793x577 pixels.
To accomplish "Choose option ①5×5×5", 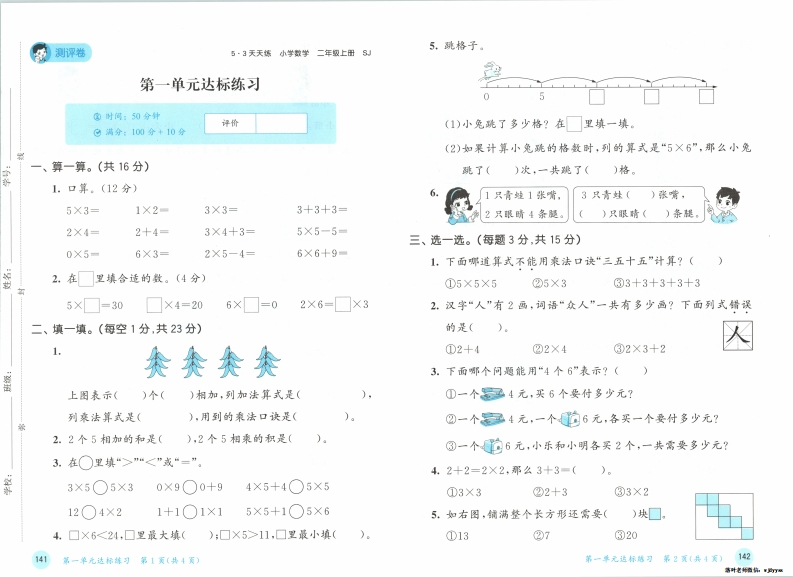I will tap(463, 283).
